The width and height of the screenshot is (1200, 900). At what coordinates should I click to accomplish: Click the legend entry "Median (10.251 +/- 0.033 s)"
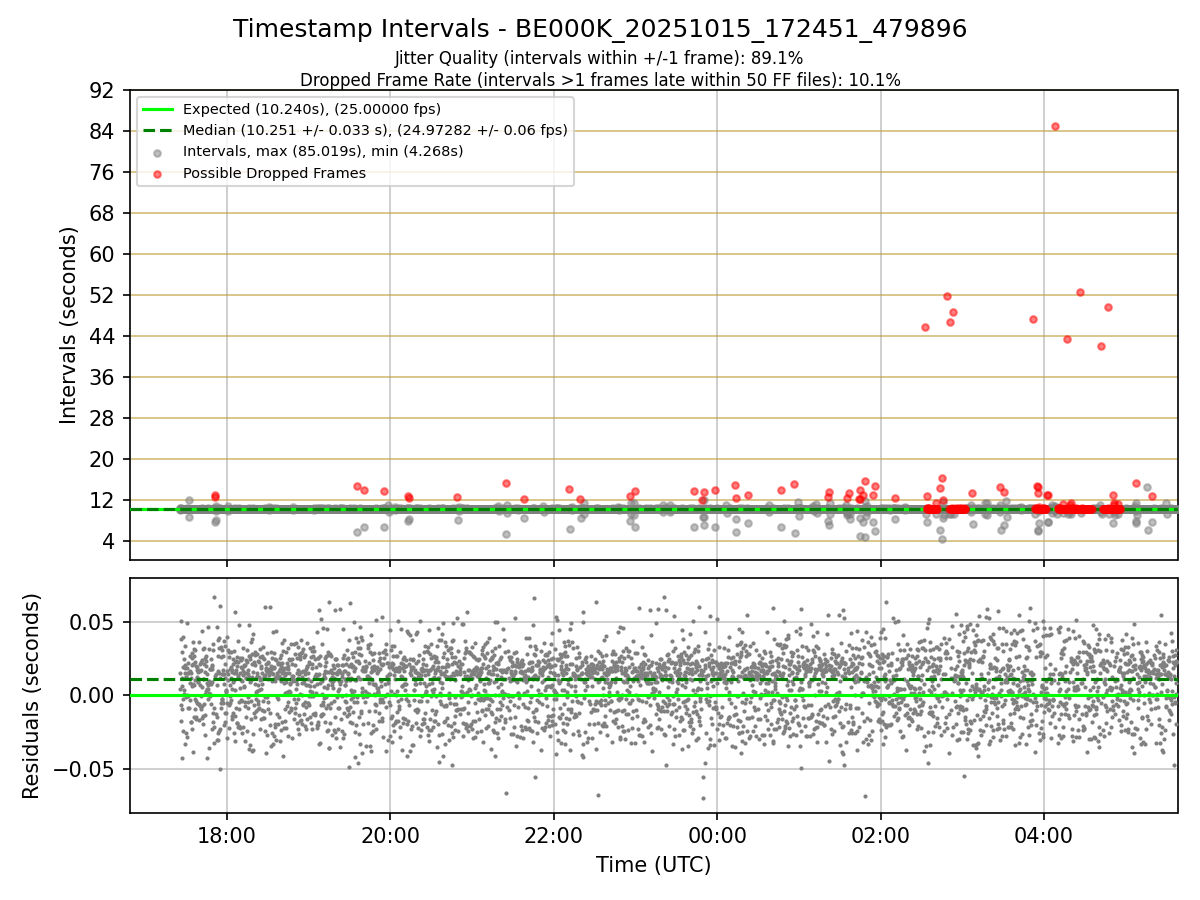375,130
